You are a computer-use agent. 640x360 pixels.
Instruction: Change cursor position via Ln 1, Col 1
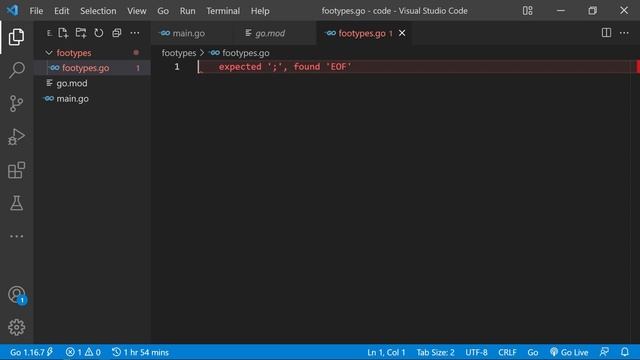[x=386, y=352]
